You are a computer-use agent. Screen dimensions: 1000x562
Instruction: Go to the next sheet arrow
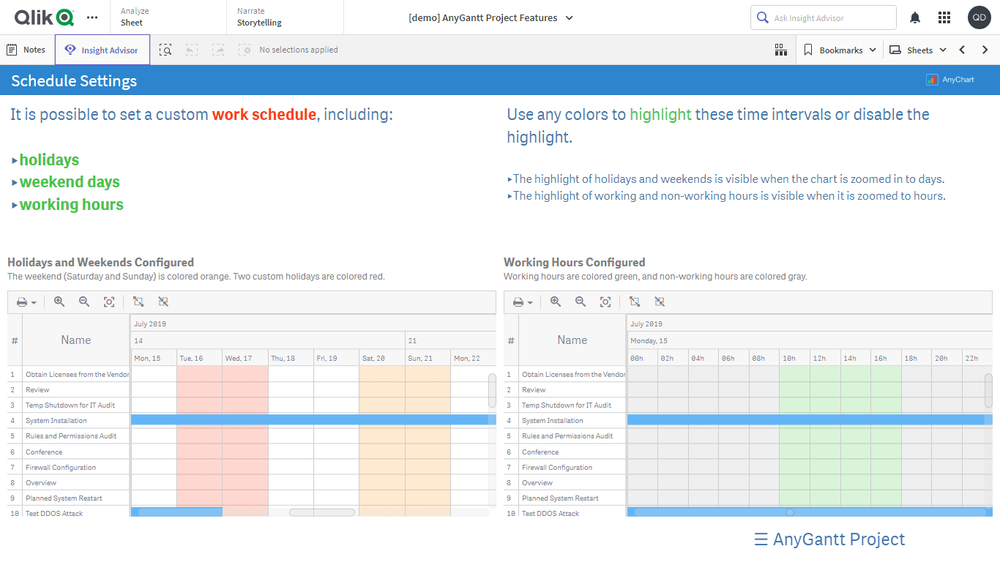click(985, 50)
